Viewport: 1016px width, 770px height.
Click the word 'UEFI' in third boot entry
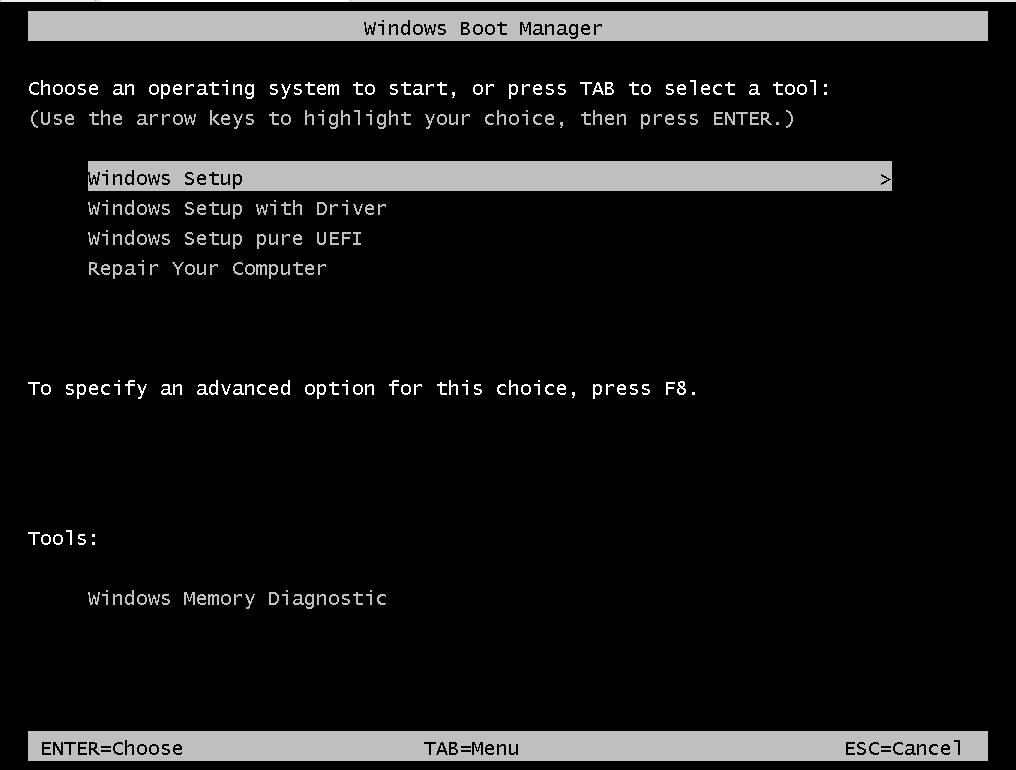coord(339,239)
